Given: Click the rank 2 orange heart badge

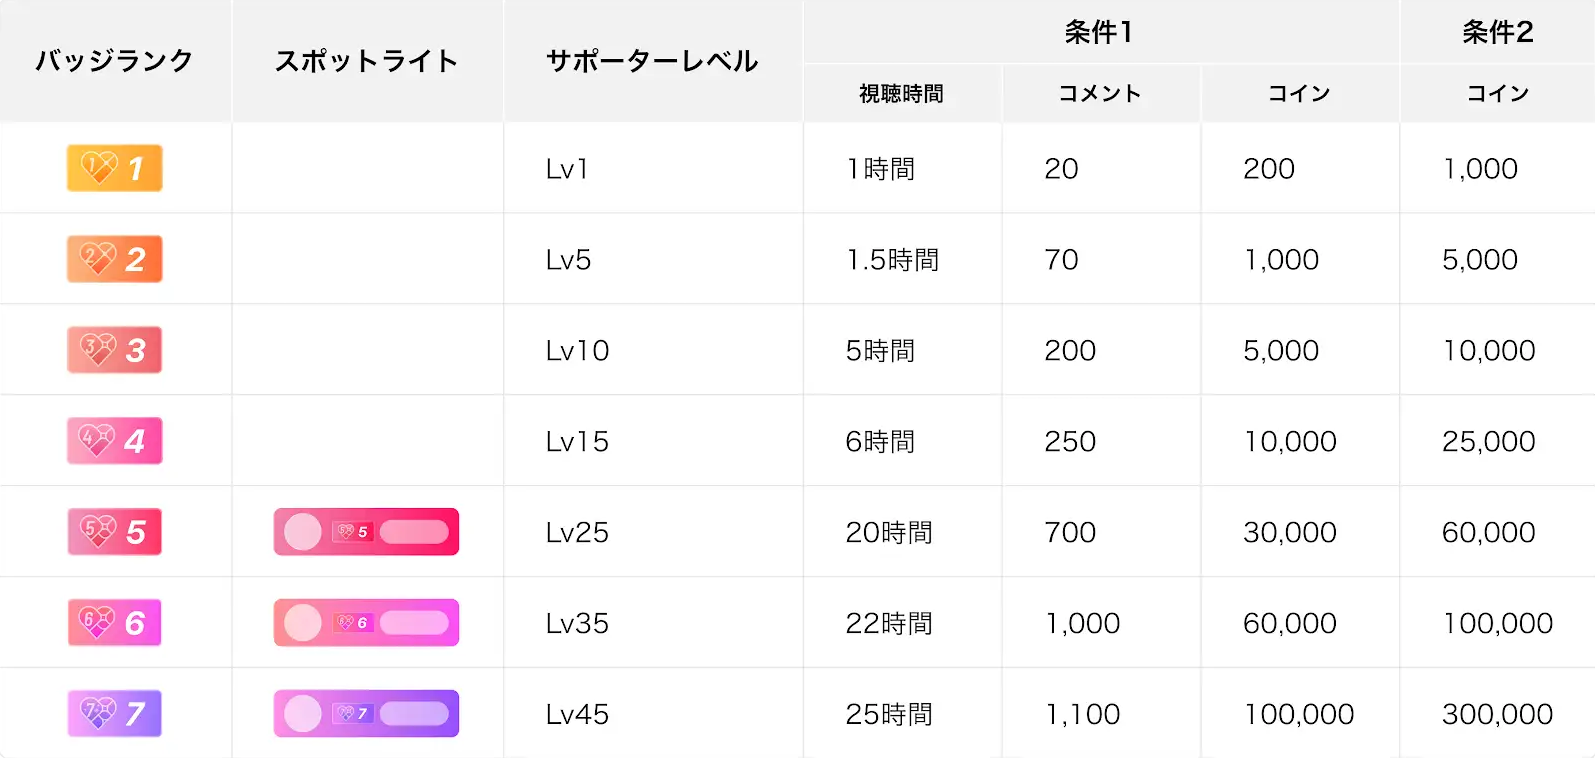Looking at the screenshot, I should [114, 259].
